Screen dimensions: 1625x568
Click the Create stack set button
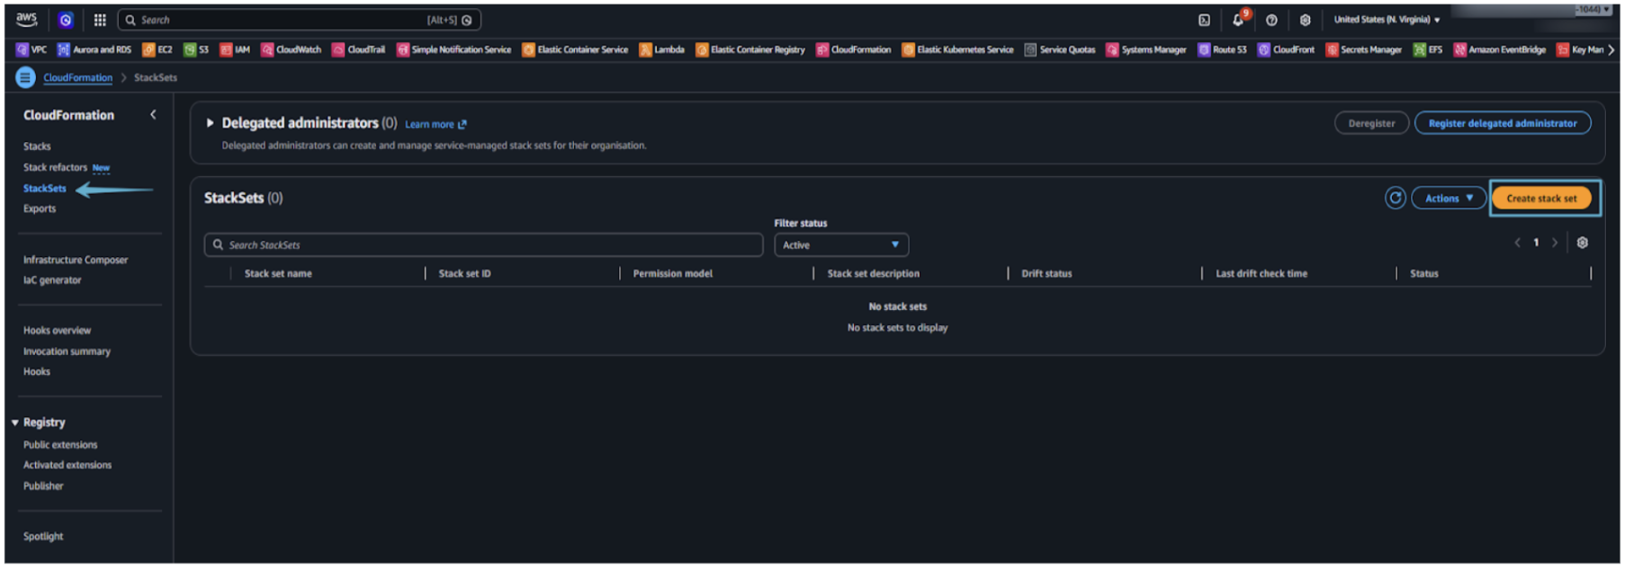(1541, 198)
